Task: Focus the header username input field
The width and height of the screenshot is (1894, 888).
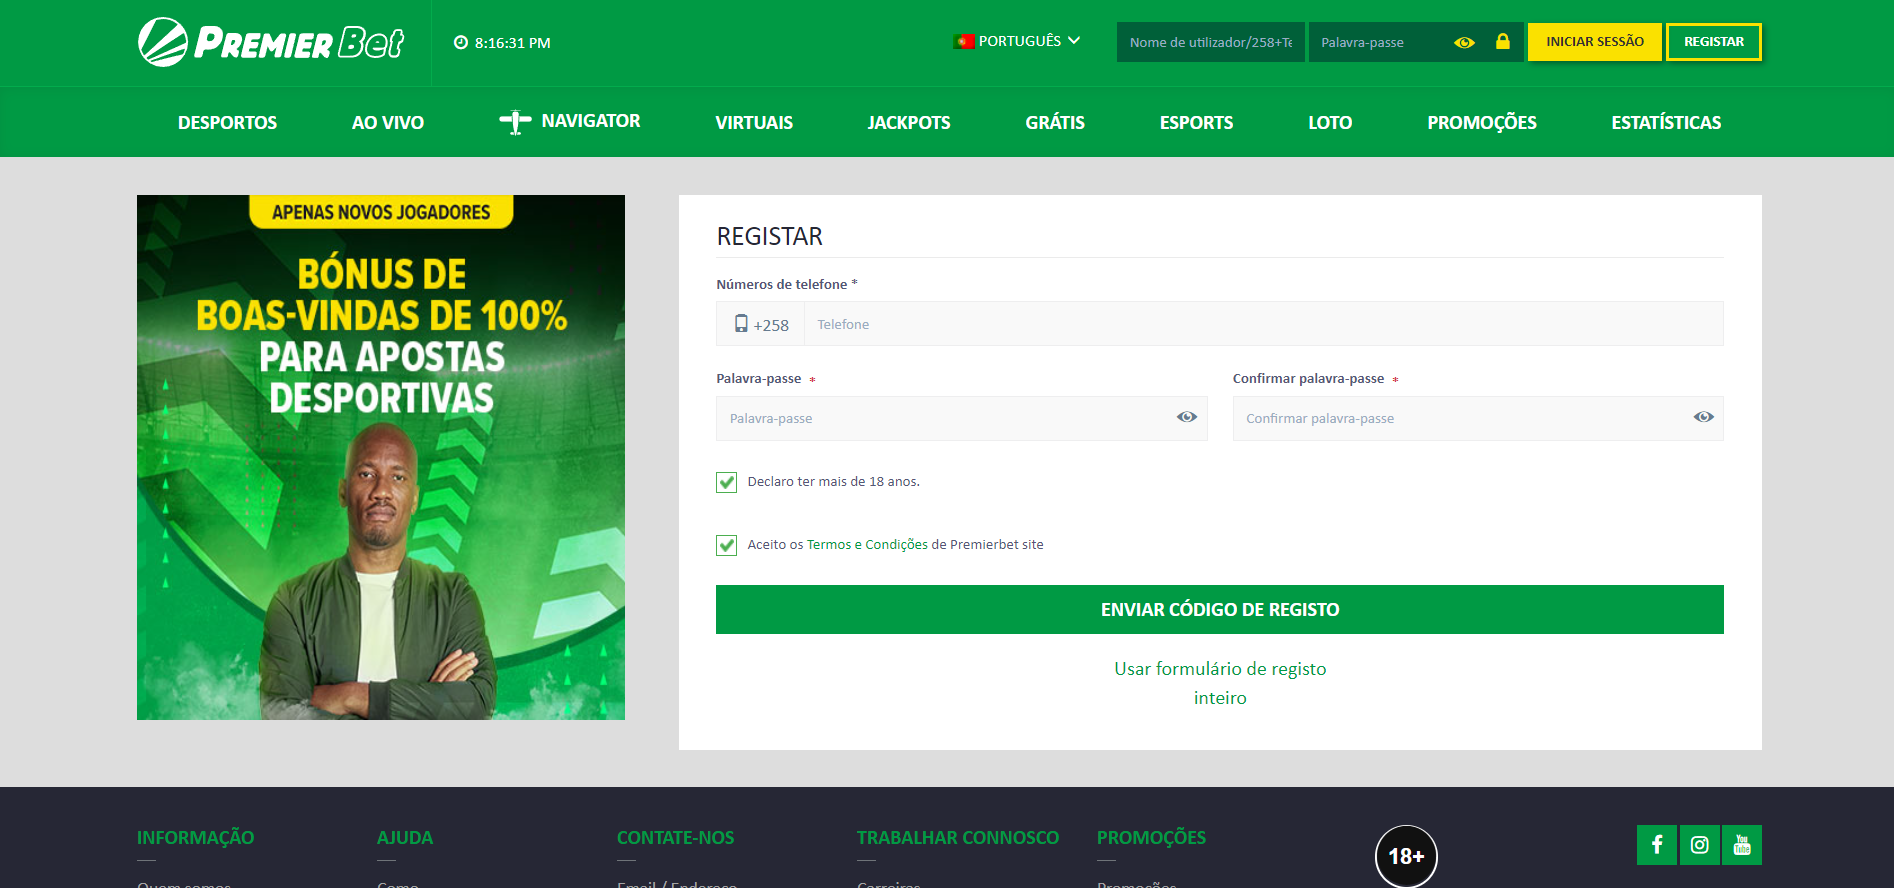Action: pos(1211,42)
